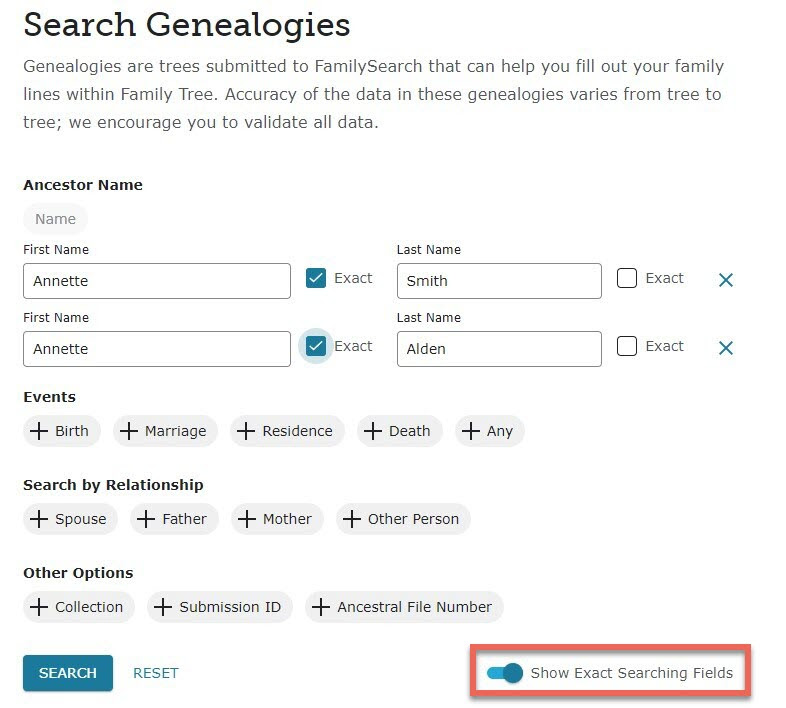Click first name field in Smith row
Image resolution: width=786 pixels, height=708 pixels.
click(x=157, y=281)
